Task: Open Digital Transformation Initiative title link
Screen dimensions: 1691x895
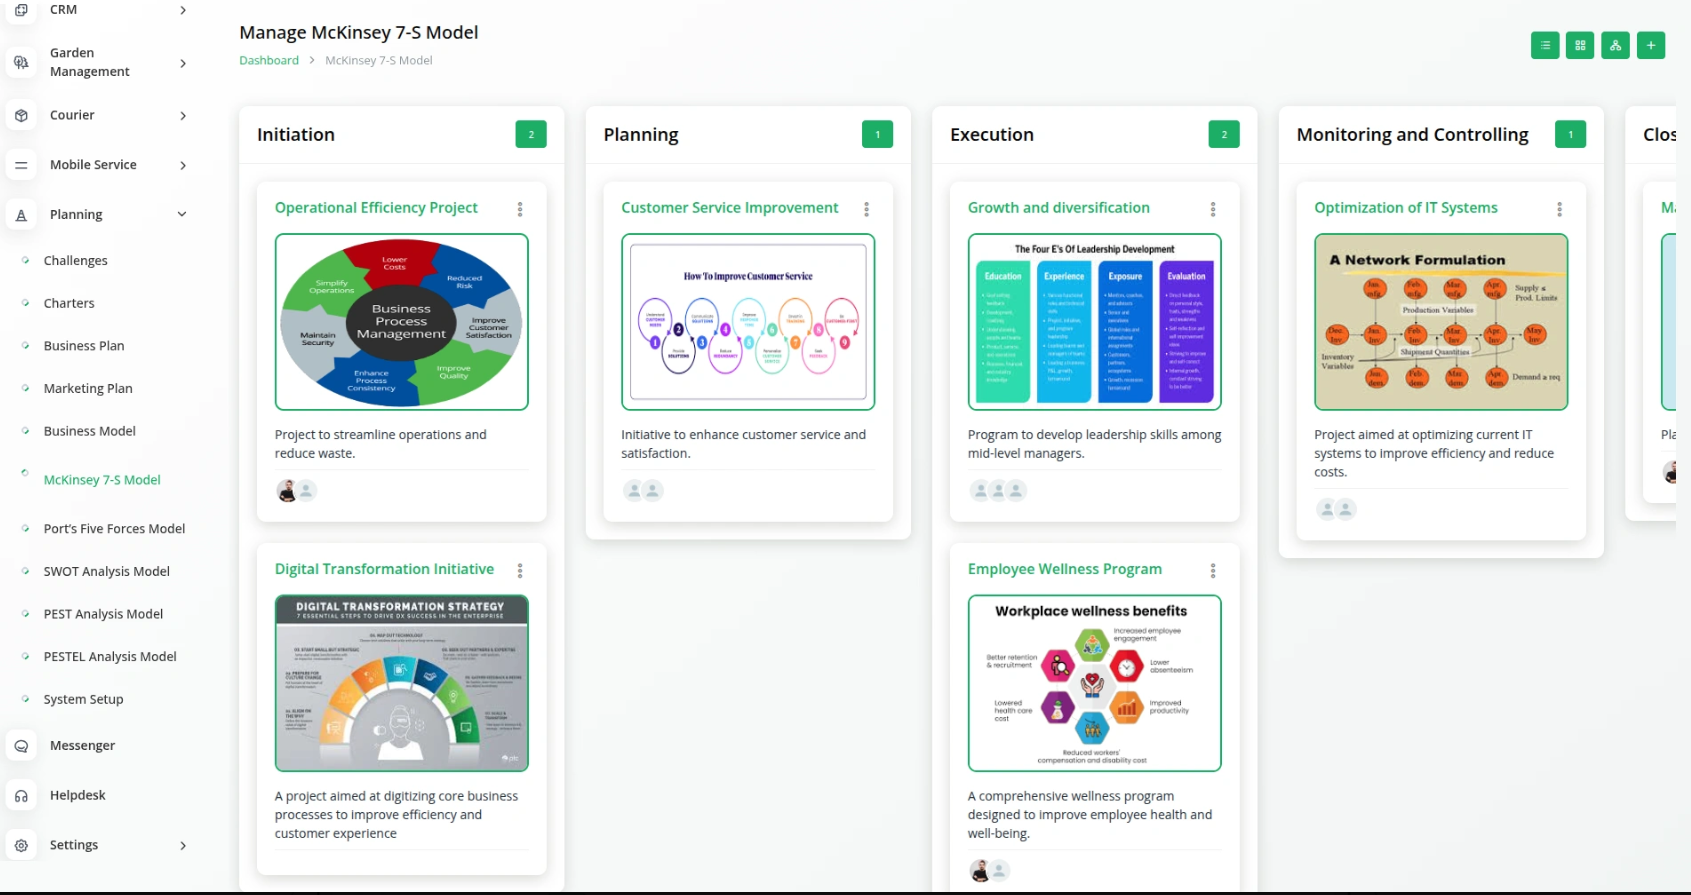Action: click(384, 569)
